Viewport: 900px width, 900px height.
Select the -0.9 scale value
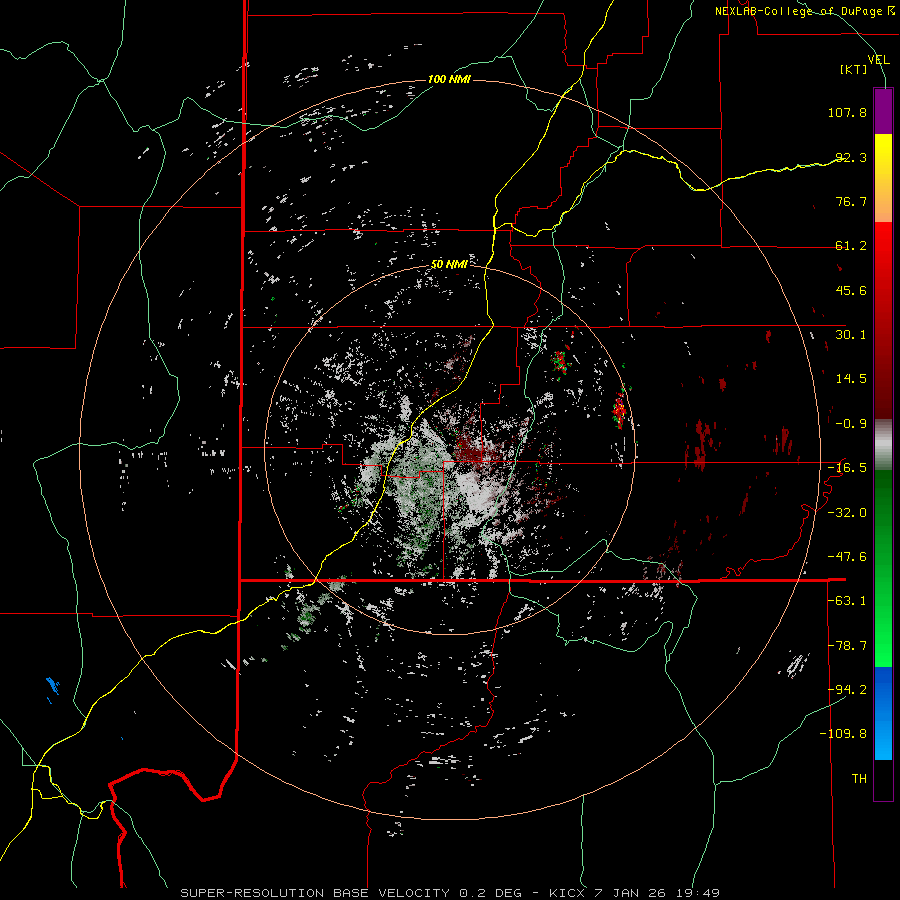[851, 424]
